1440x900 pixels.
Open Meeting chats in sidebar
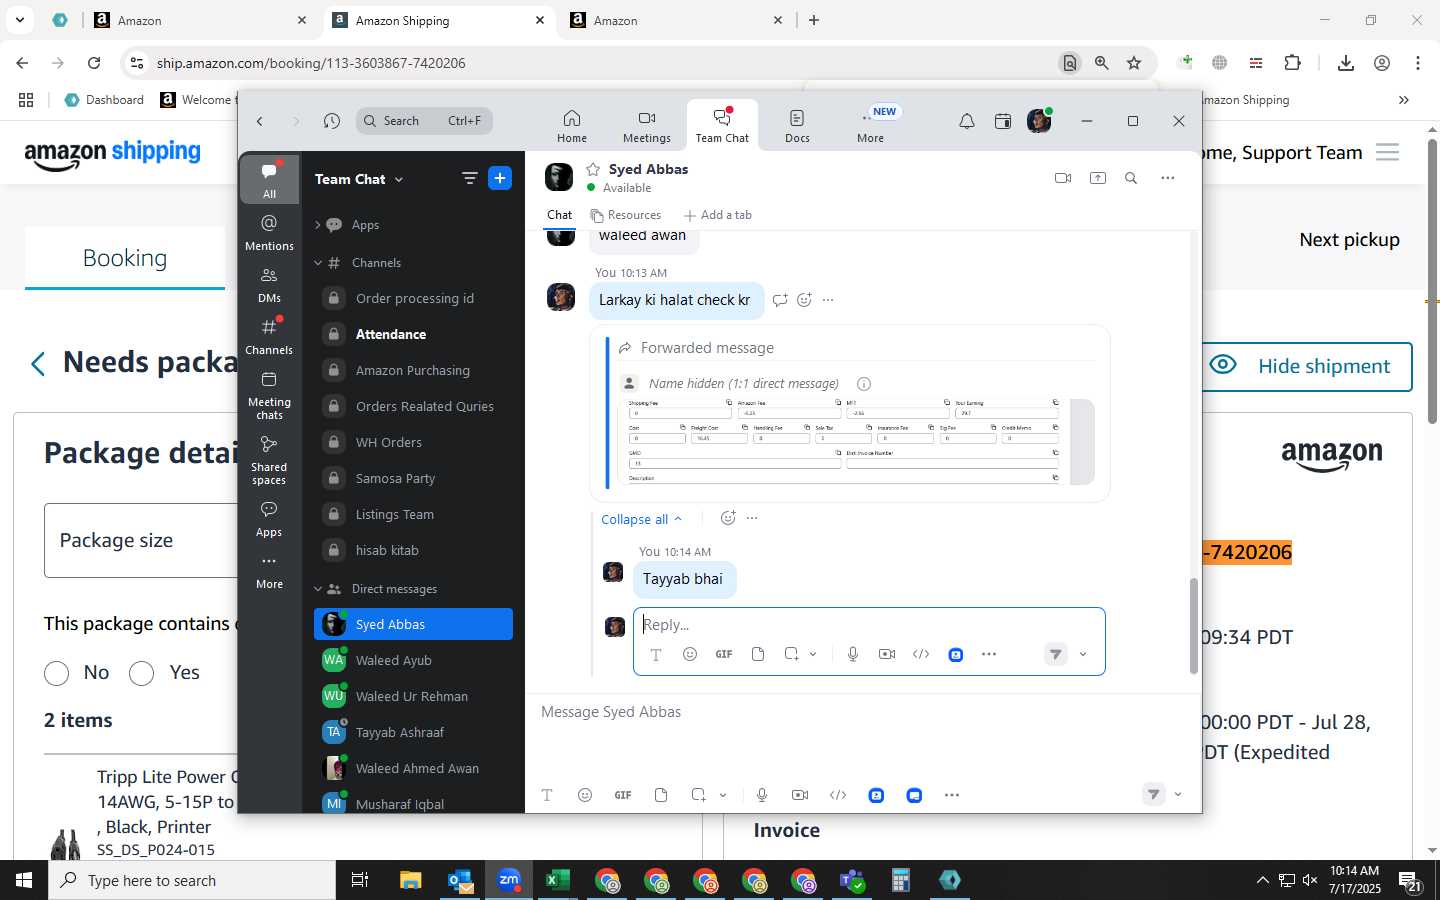click(269, 395)
